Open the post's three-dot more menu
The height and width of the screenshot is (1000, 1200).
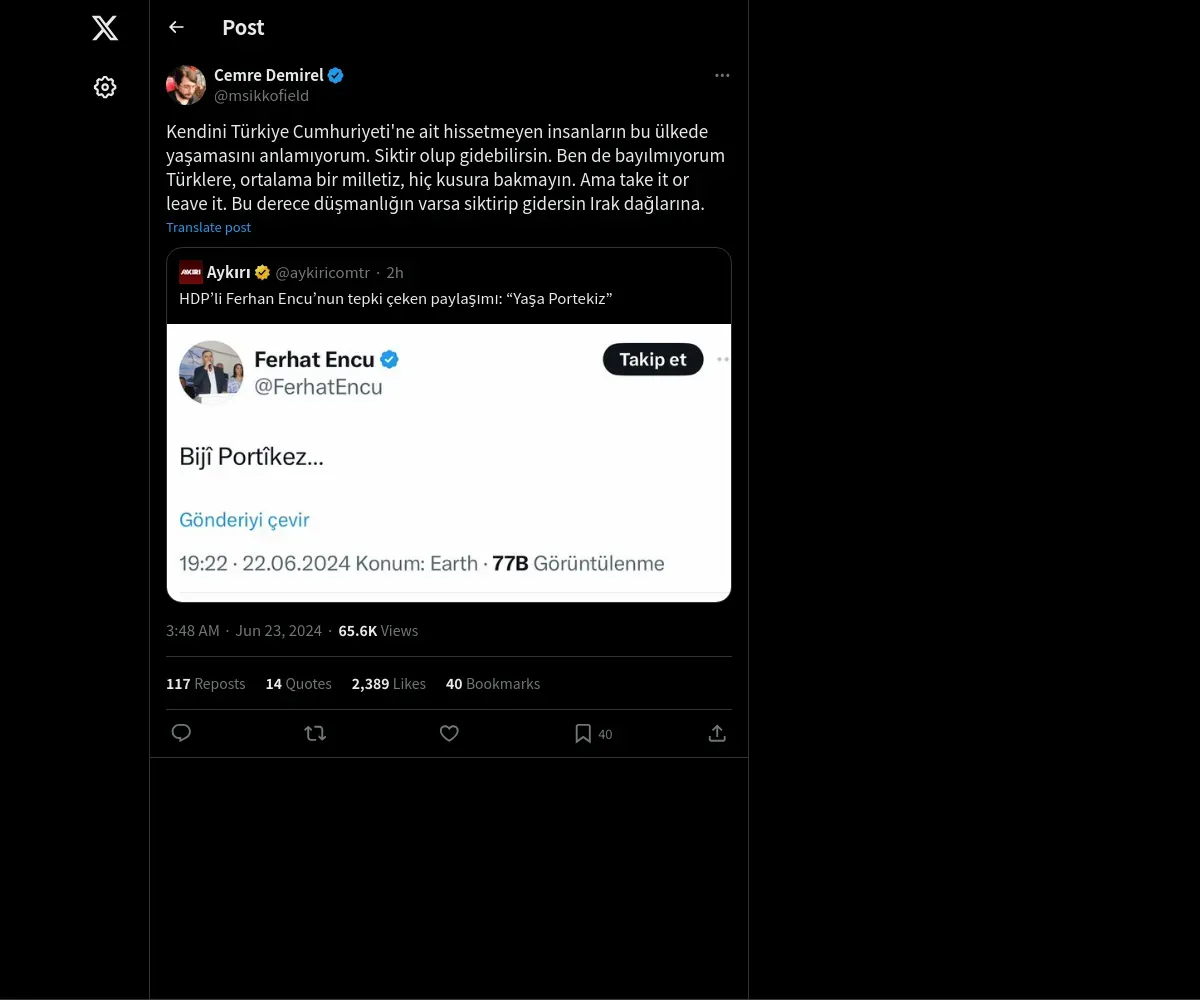[x=722, y=76]
